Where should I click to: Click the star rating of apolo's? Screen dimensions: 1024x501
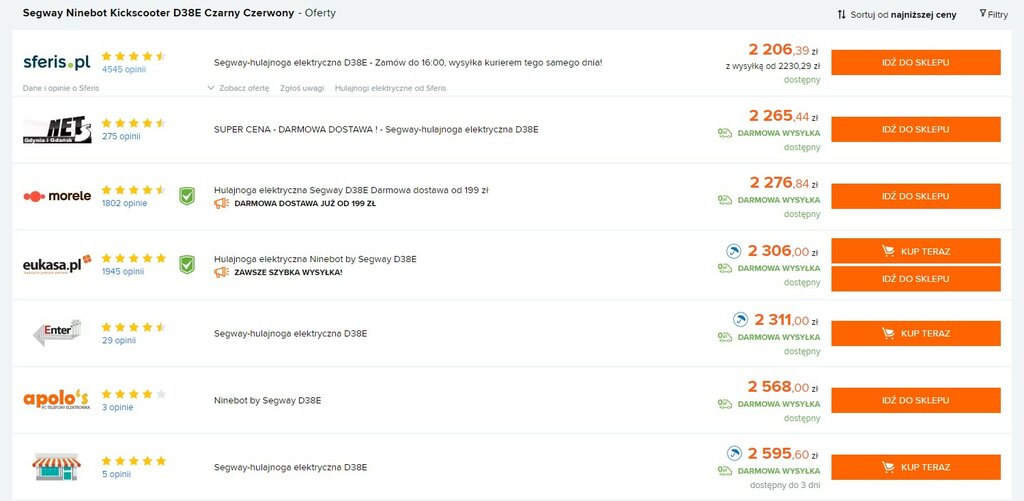(x=134, y=394)
